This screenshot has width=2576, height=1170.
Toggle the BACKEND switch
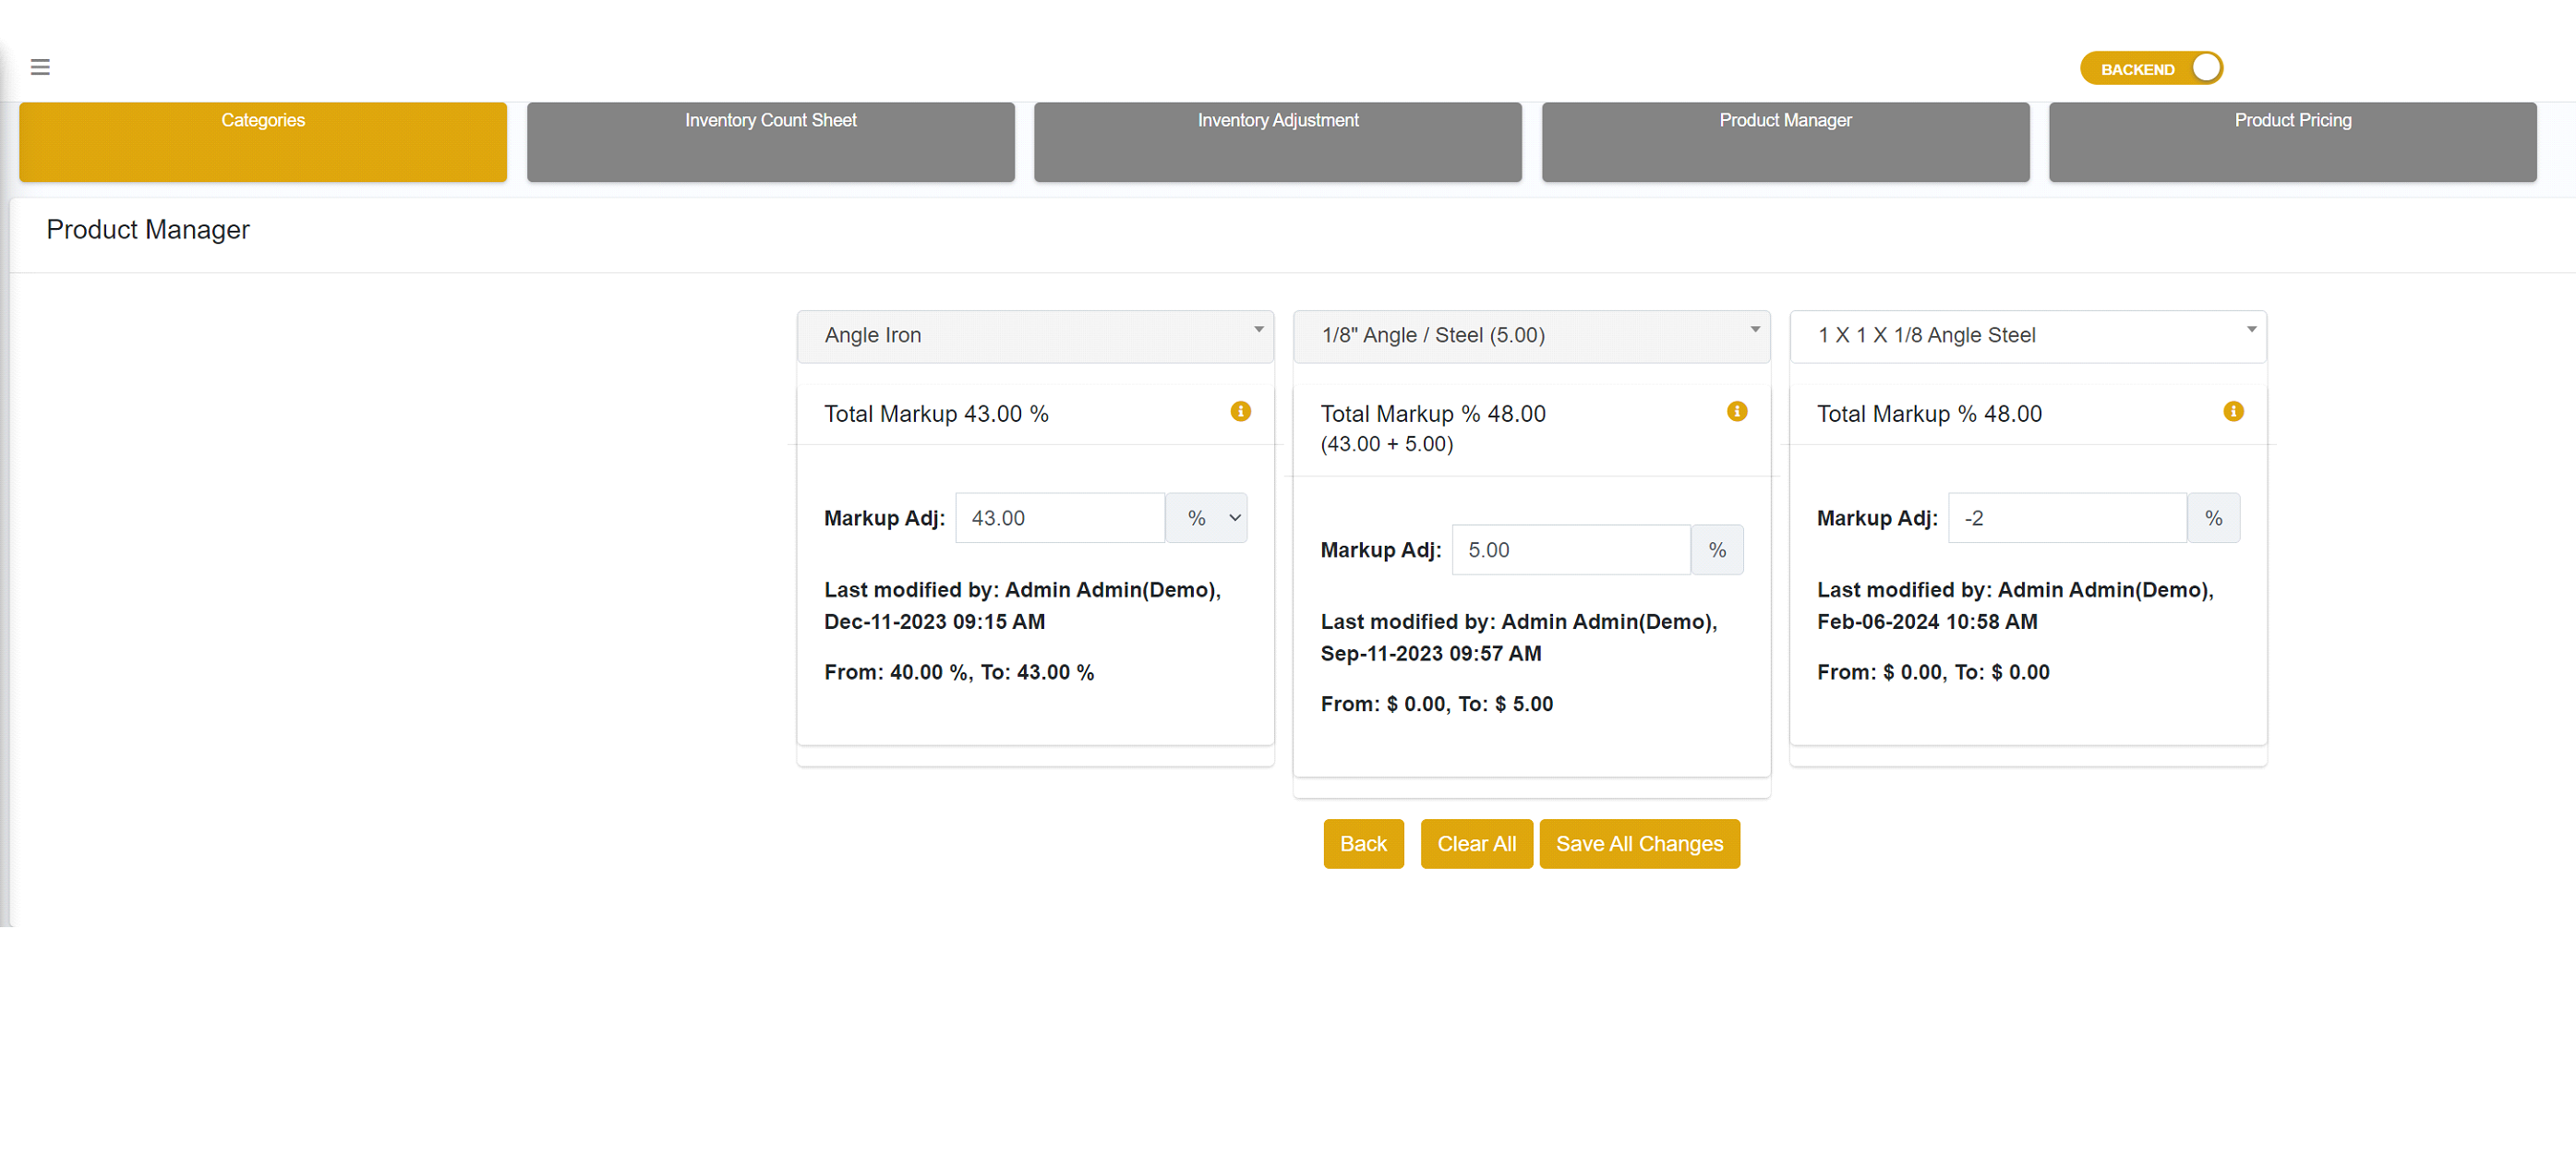coord(2151,68)
